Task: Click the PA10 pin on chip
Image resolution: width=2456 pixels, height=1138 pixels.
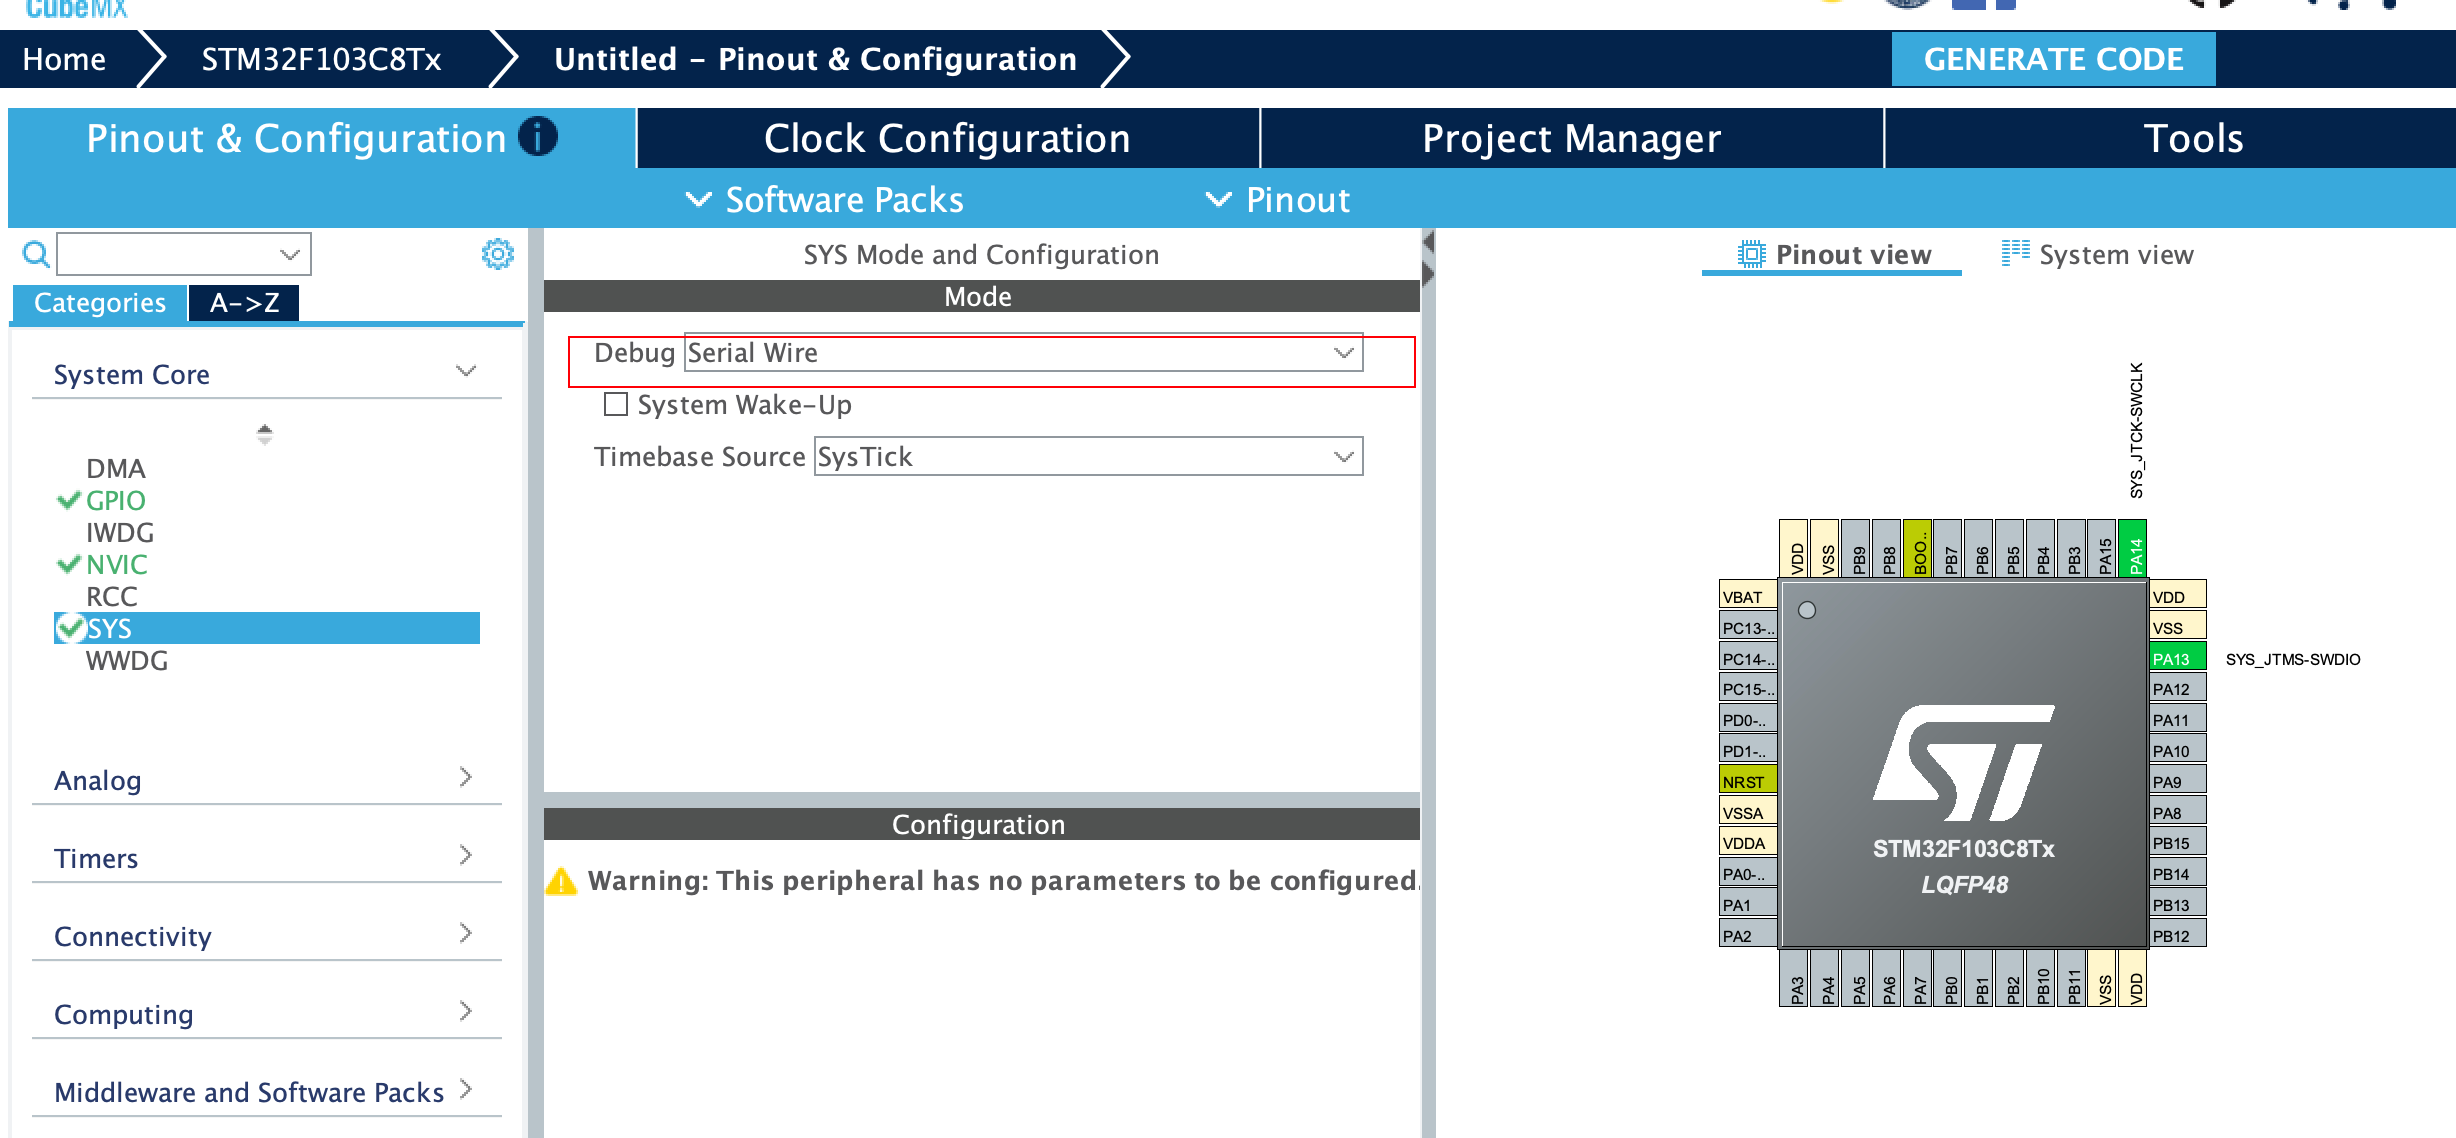Action: click(x=2178, y=750)
